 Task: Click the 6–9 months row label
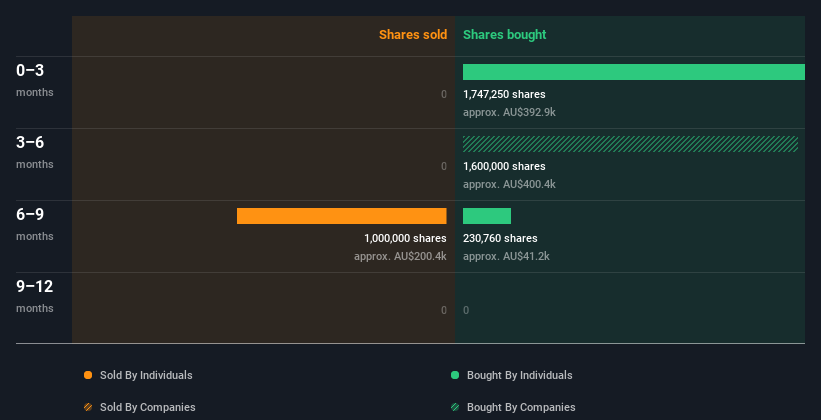point(35,224)
